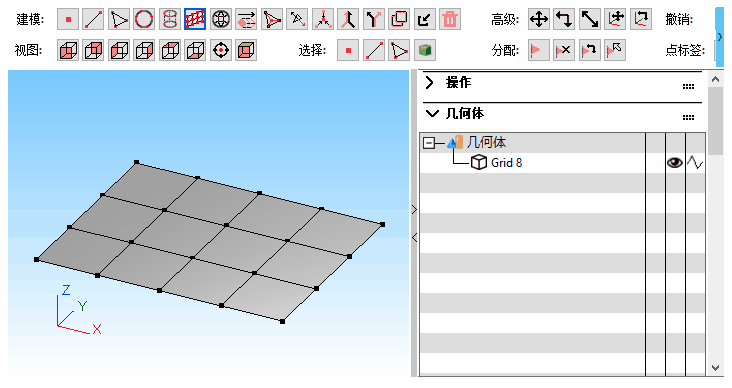
Task: Choose the circle modeling tool
Action: pyautogui.click(x=144, y=20)
